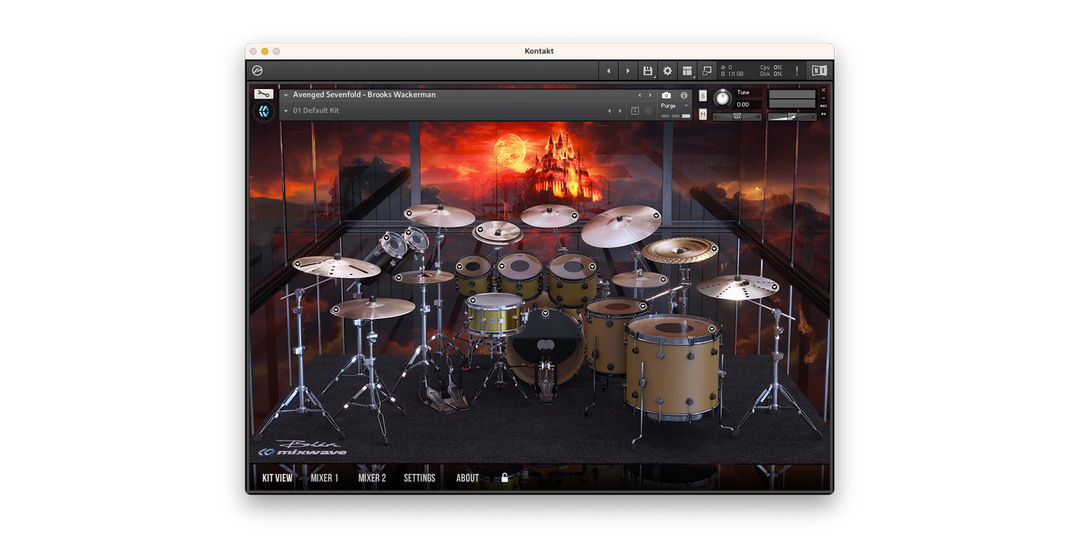This screenshot has width=1080, height=541.
Task: Click the About link in bottom bar
Action: point(467,478)
